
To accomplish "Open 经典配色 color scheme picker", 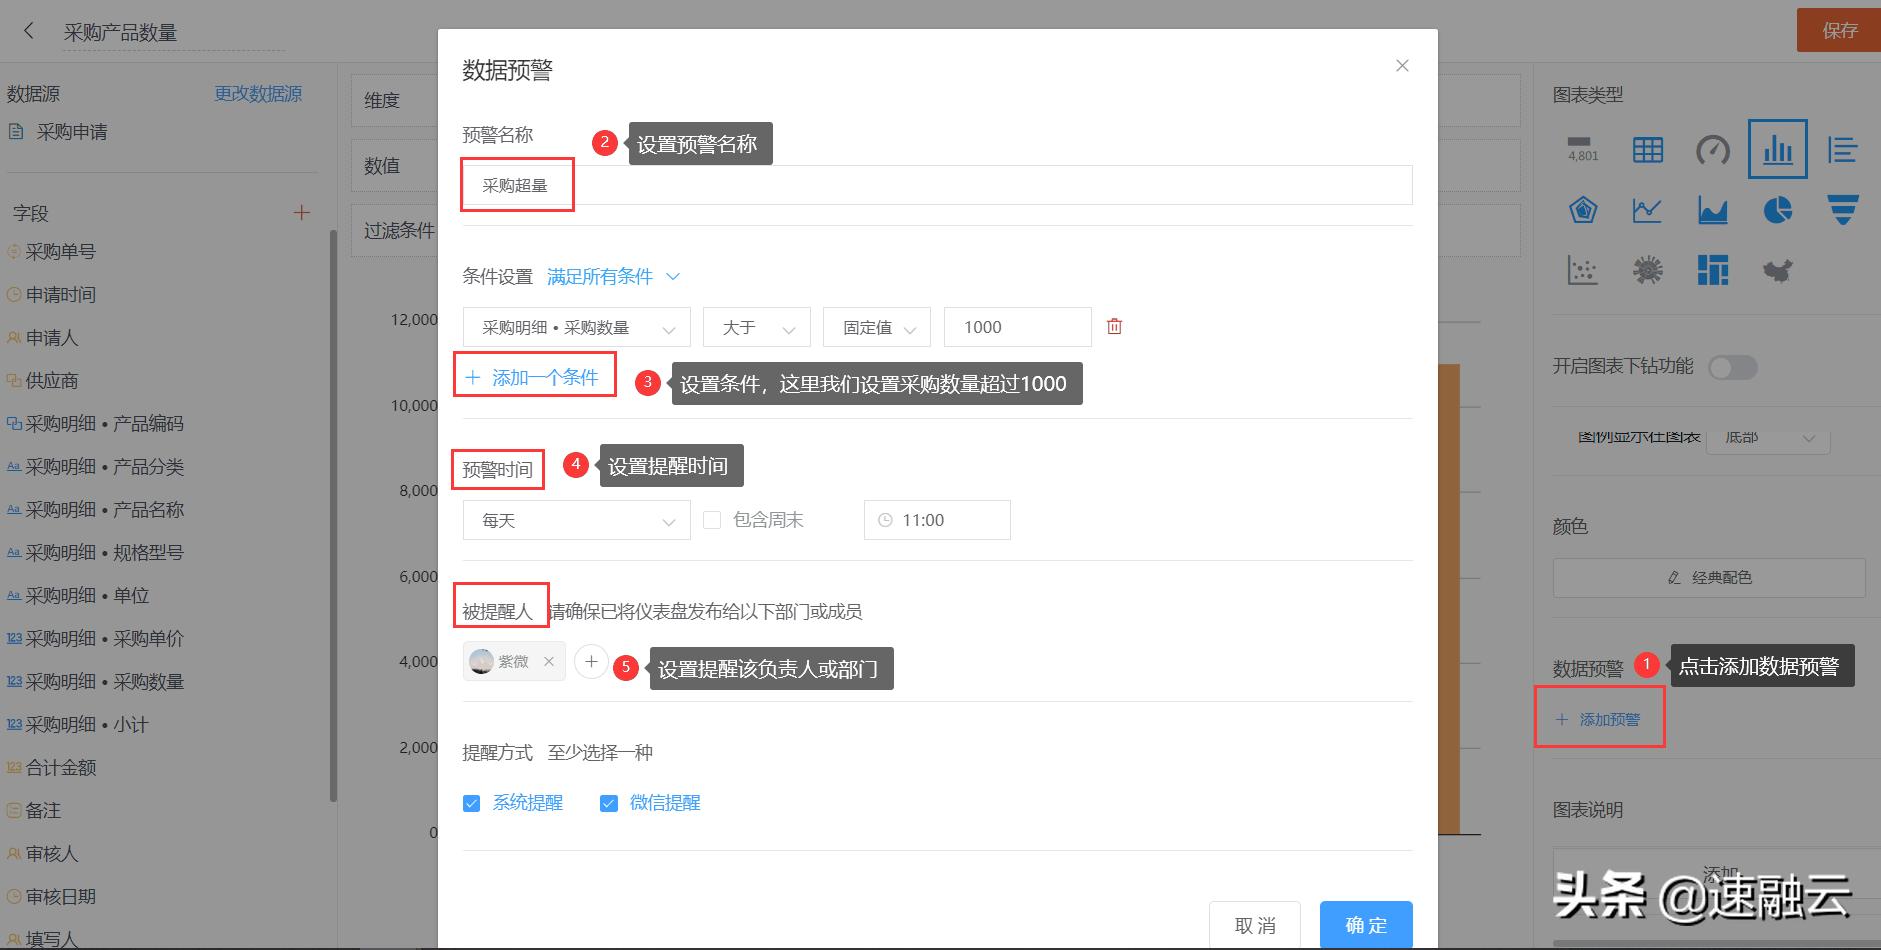I will (x=1710, y=577).
